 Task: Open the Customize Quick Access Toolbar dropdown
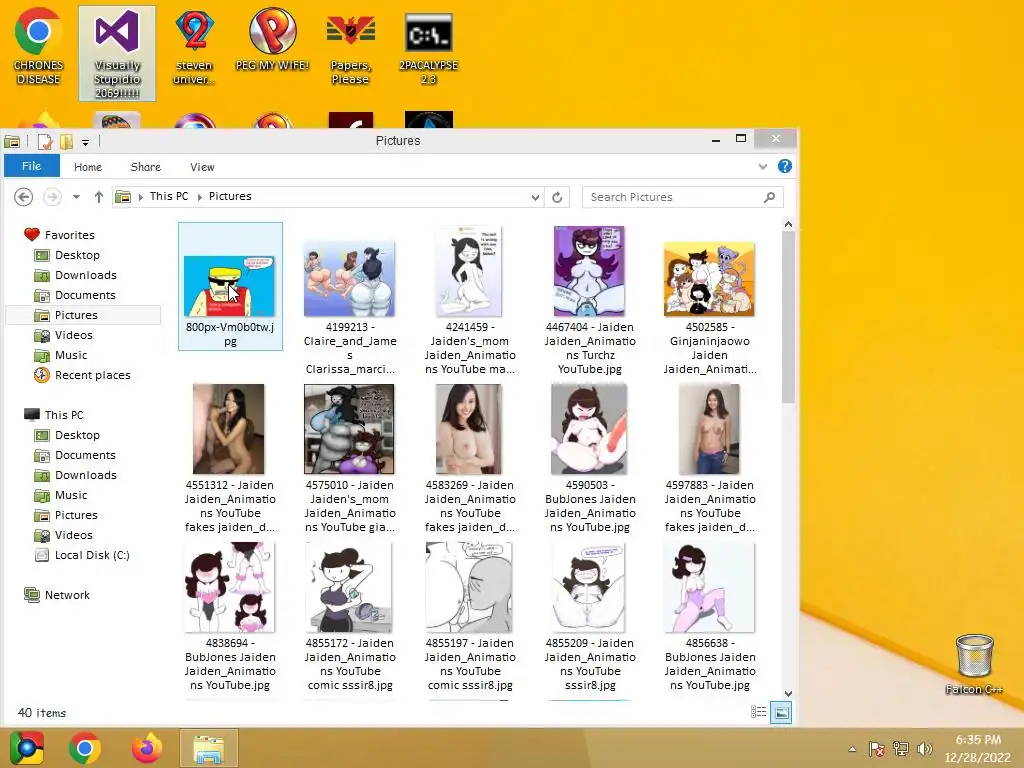pos(86,142)
